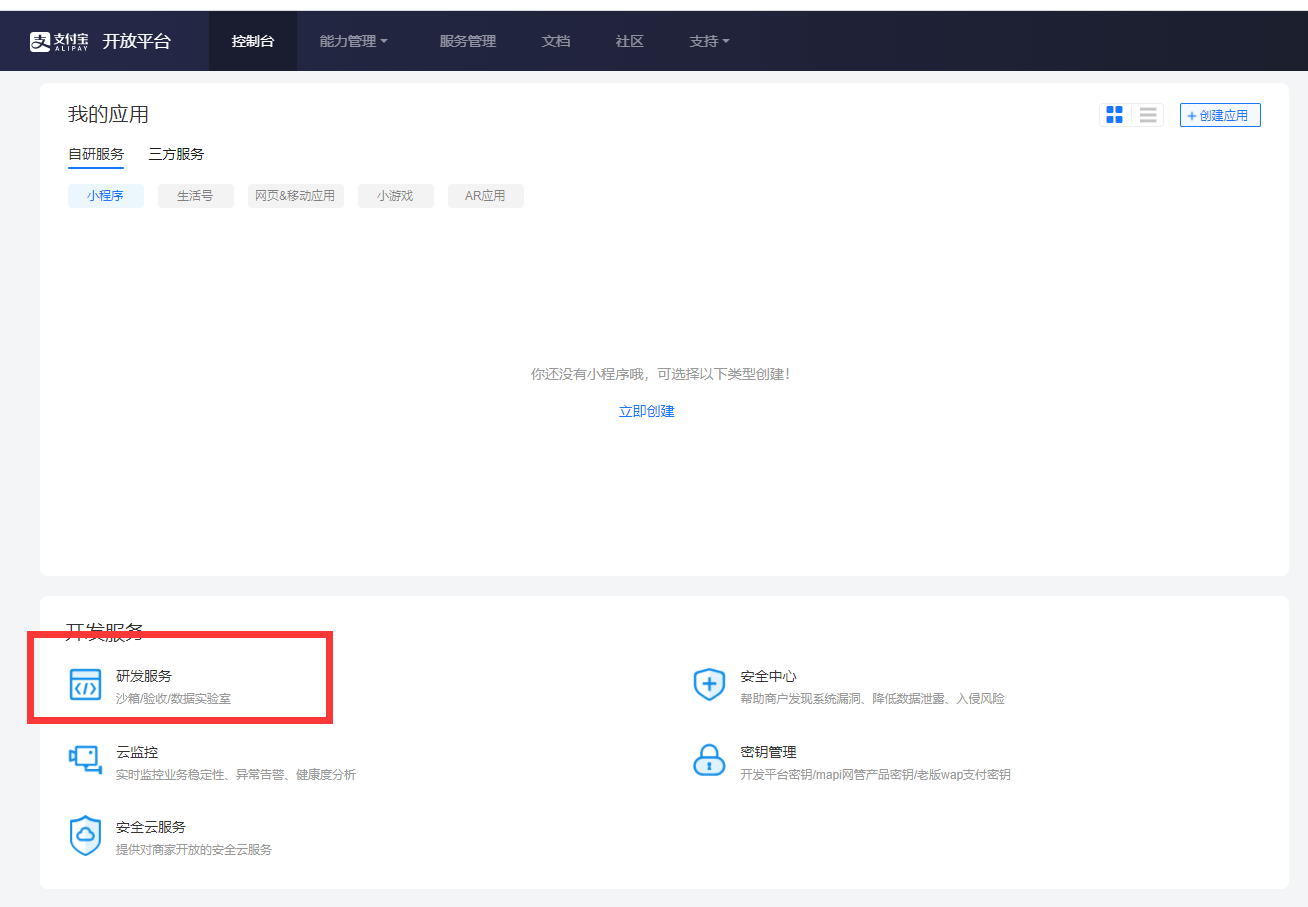Click the 密钥管理 lock icon
This screenshot has height=907, width=1308.
[709, 760]
